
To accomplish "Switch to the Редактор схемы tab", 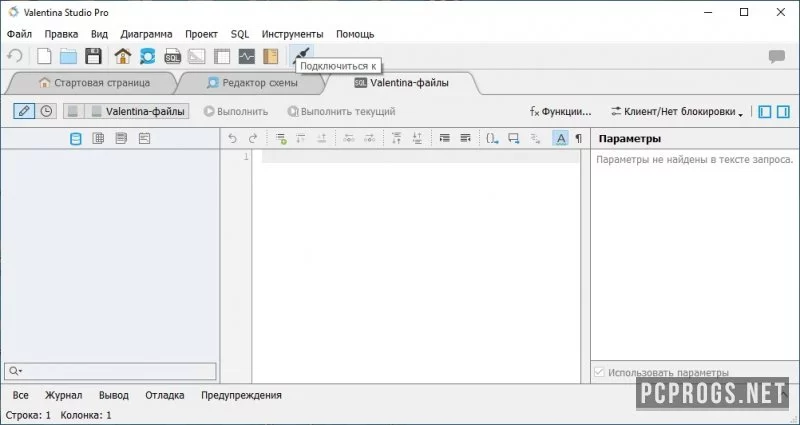I will pos(252,83).
